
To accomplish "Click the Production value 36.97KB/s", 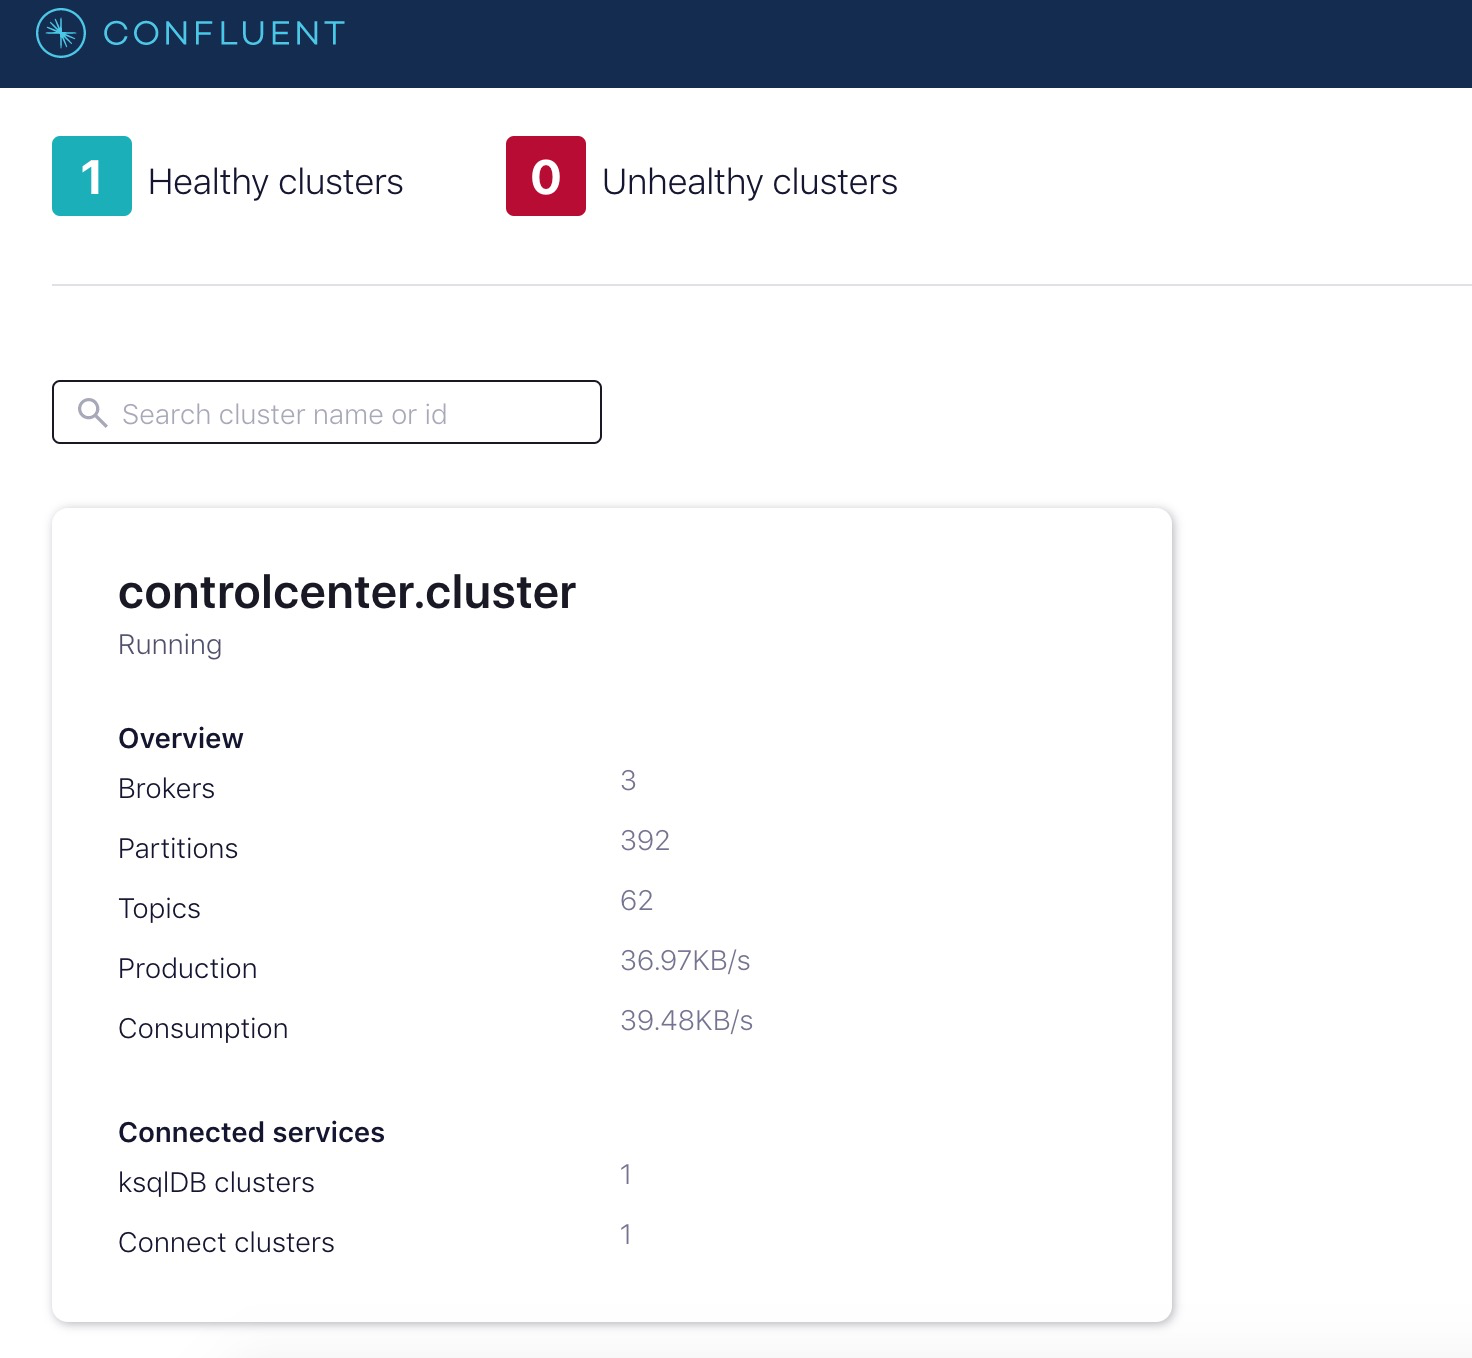I will [x=685, y=961].
